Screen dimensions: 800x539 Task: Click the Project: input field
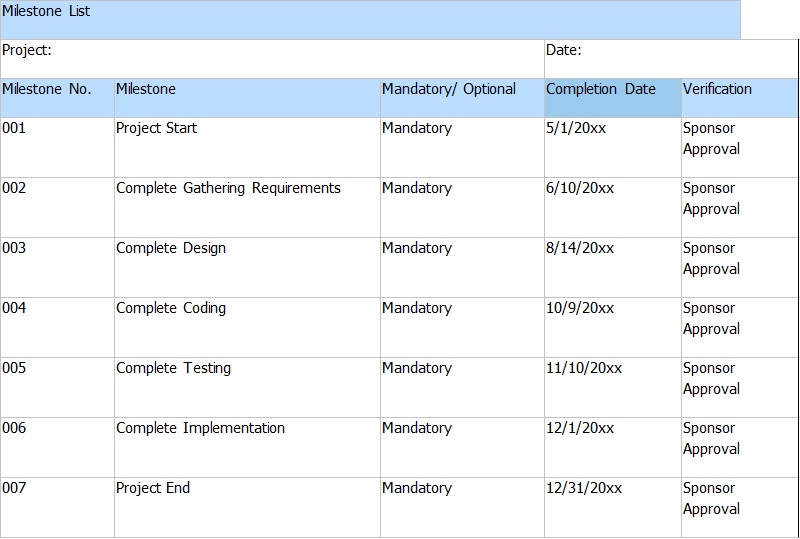(272, 59)
